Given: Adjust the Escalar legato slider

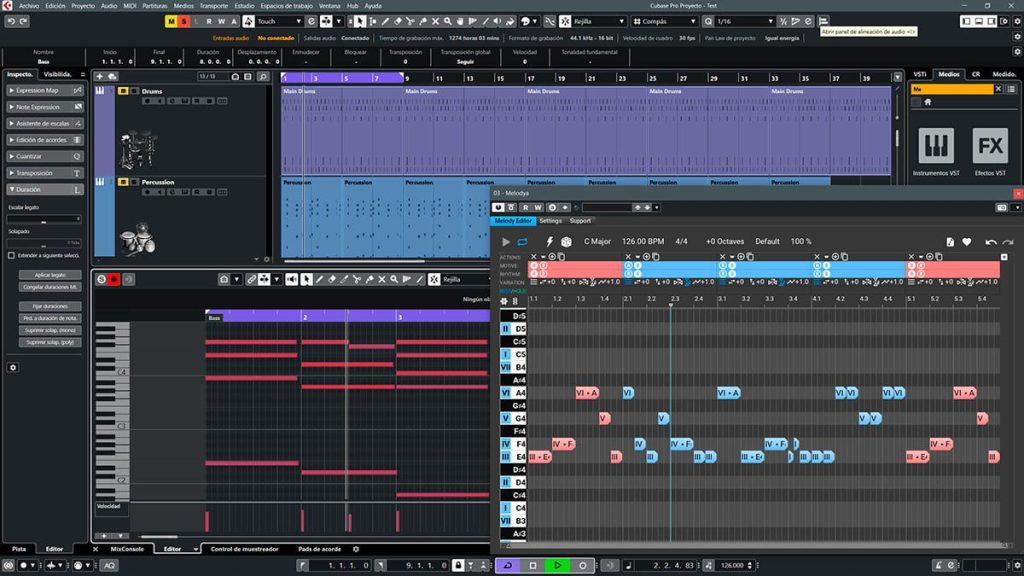Looking at the screenshot, I should tap(43, 221).
